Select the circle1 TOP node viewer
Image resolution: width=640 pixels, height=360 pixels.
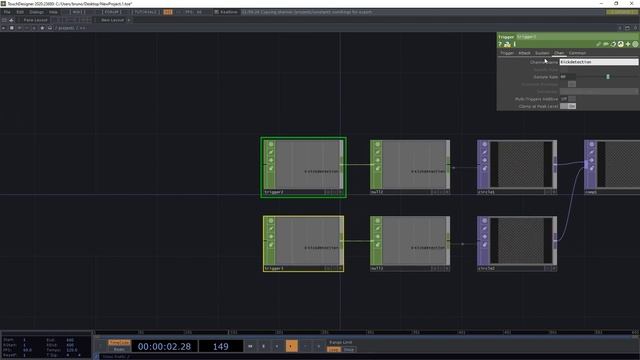pos(521,164)
